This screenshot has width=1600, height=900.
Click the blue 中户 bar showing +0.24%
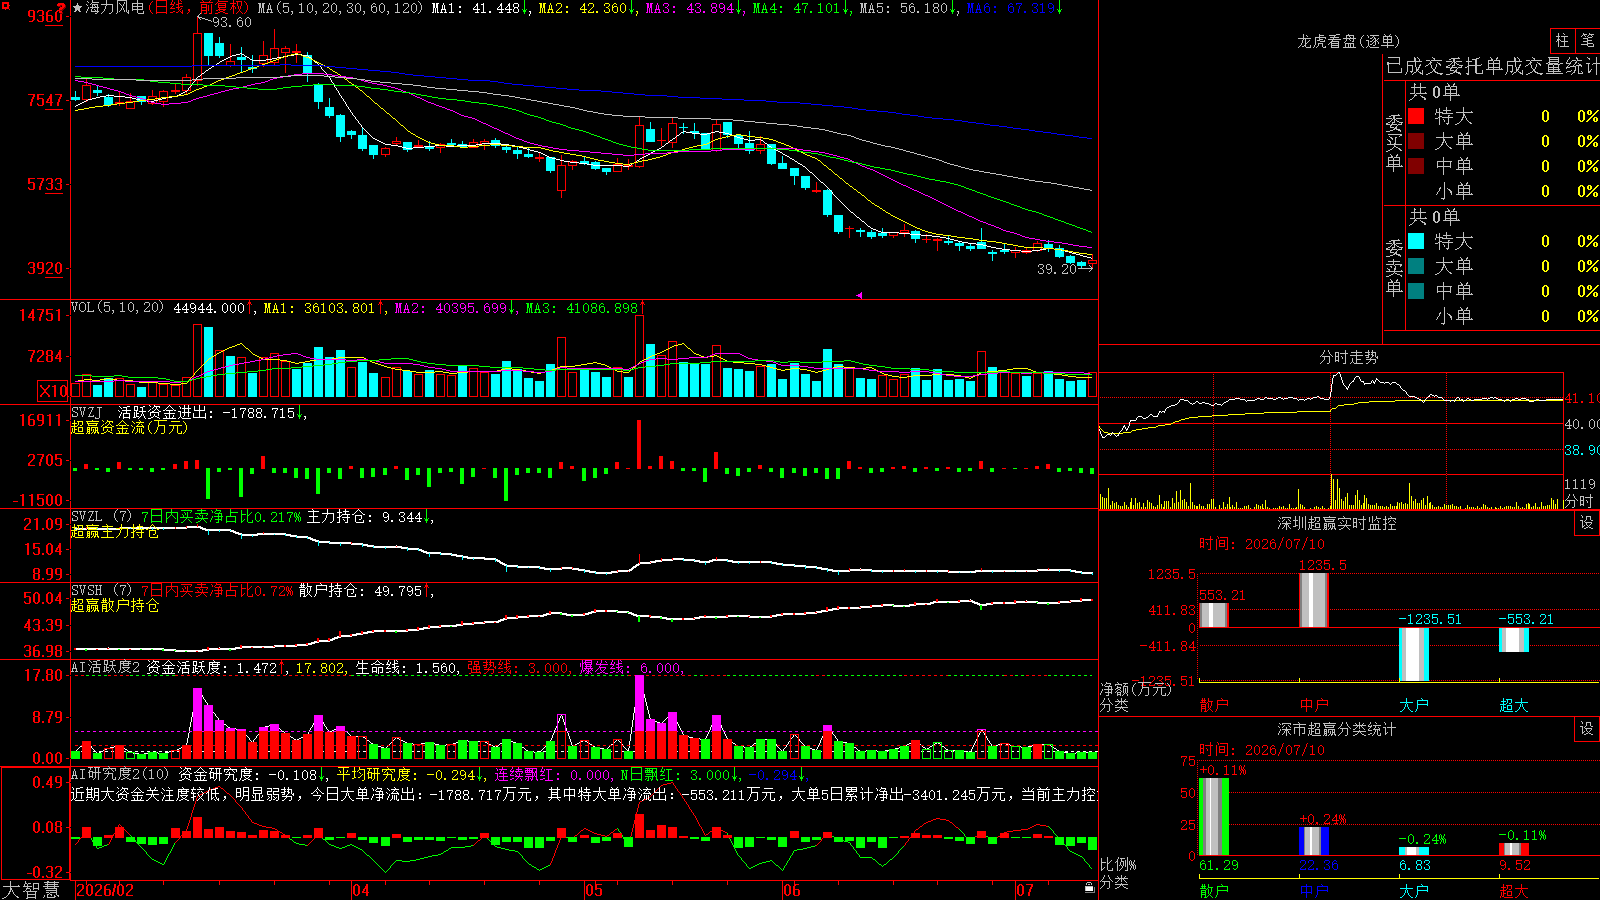point(1314,841)
